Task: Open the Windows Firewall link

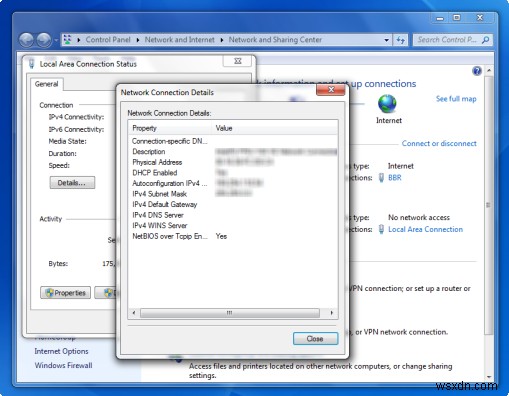Action: [63, 365]
